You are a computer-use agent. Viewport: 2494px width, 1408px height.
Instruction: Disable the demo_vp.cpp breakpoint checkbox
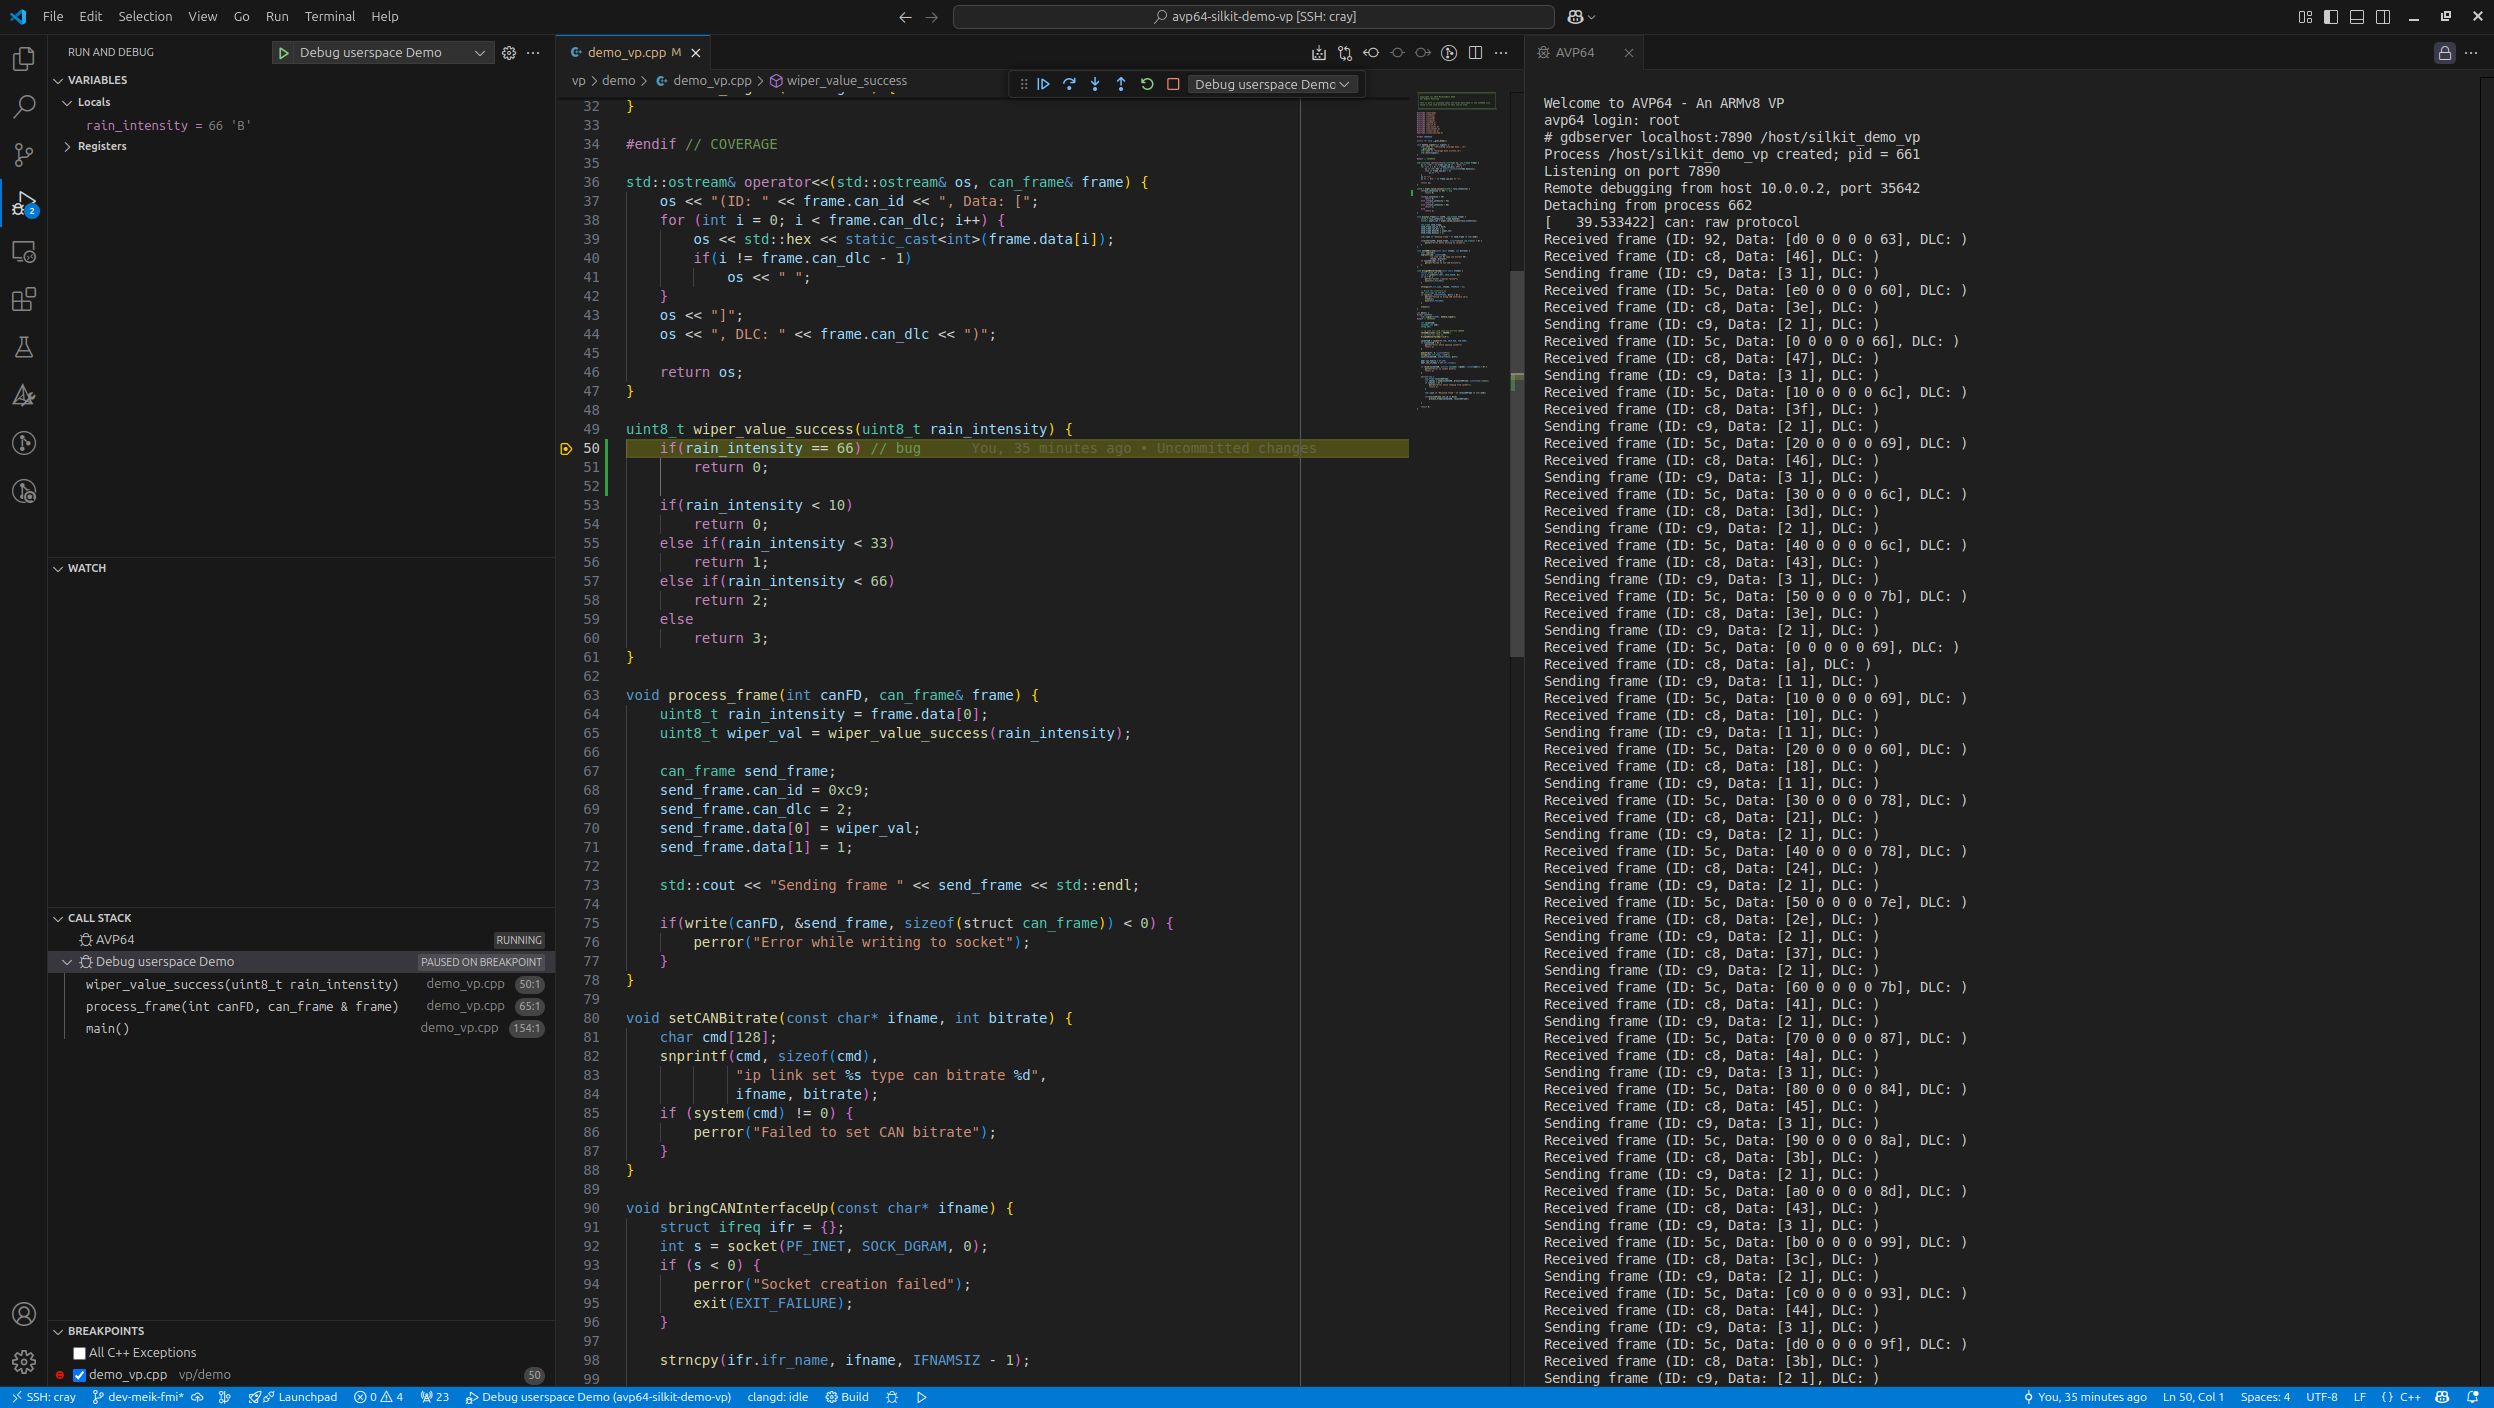coord(79,1375)
